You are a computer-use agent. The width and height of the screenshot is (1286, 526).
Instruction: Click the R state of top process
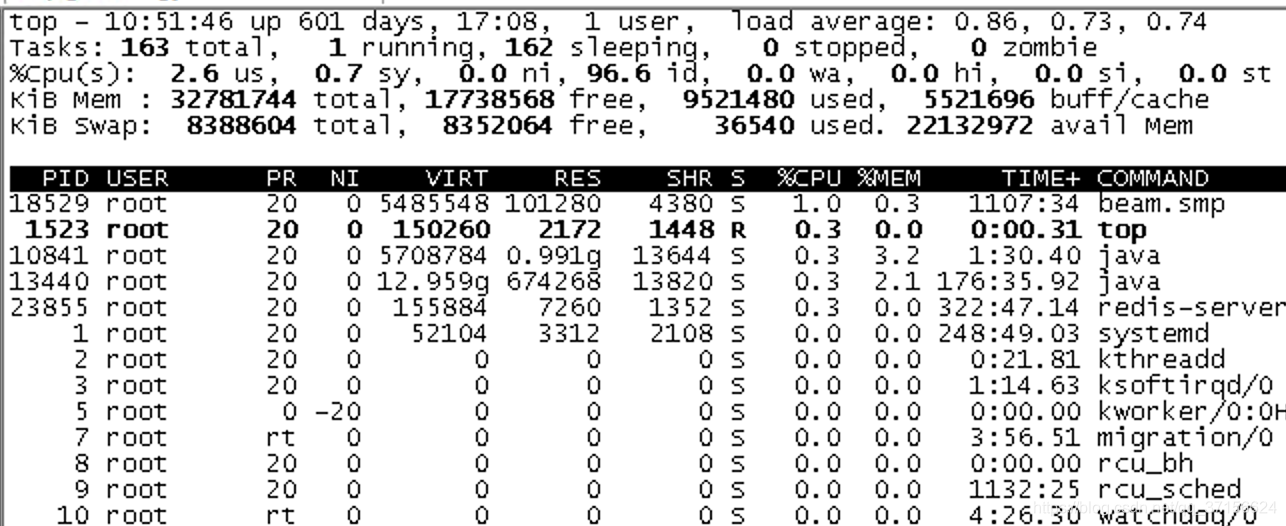click(x=738, y=230)
